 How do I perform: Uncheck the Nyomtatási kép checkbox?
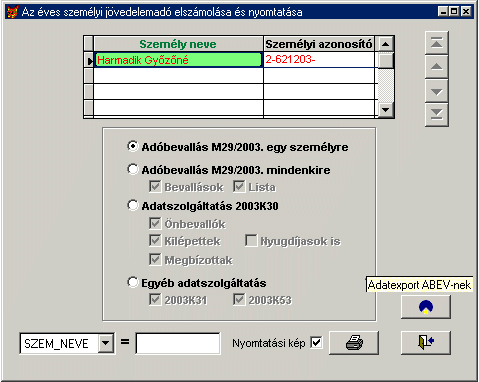tap(316, 342)
